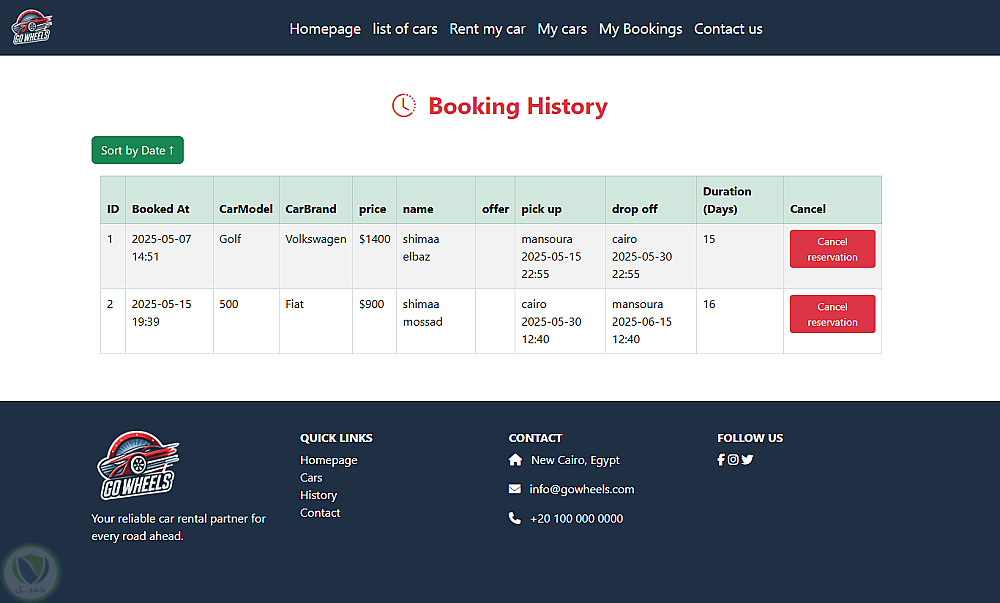Screen dimensions: 1000x603
Task: Click the Twitter bird icon
Action: (x=747, y=460)
